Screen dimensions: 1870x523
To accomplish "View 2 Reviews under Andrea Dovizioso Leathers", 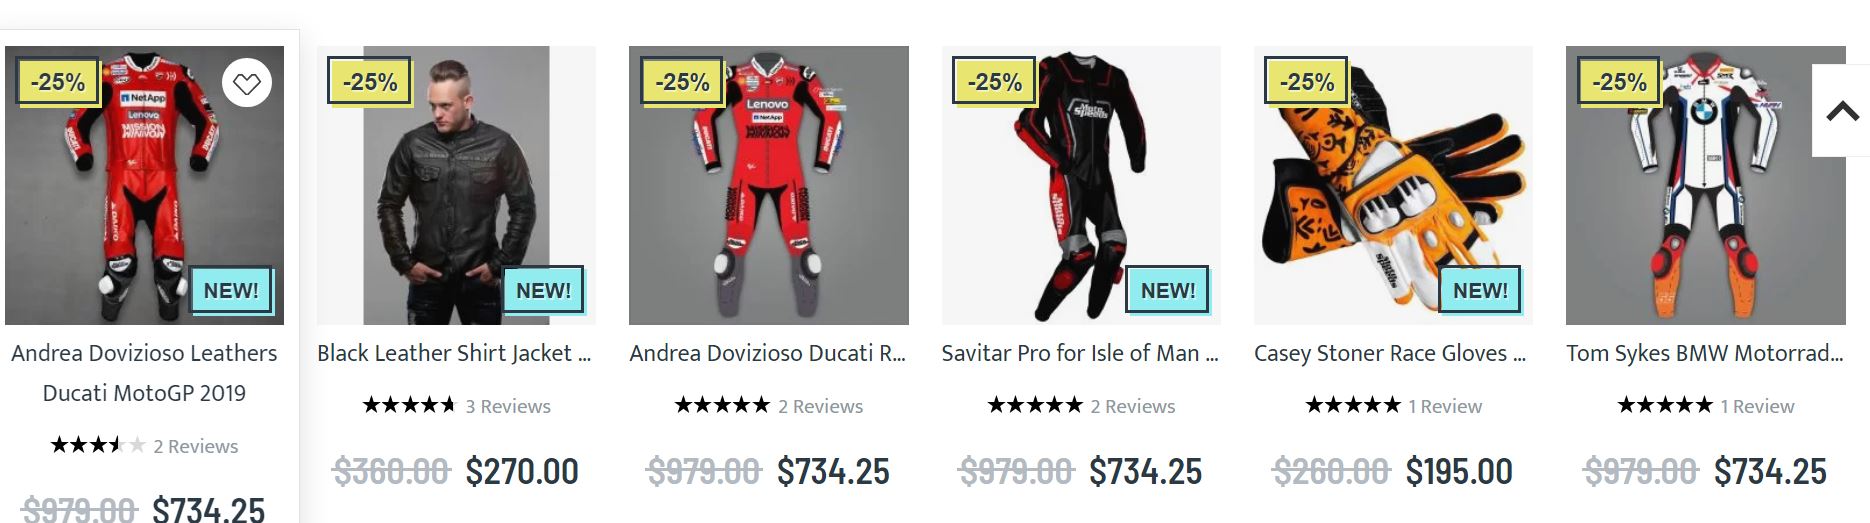I will pyautogui.click(x=196, y=446).
